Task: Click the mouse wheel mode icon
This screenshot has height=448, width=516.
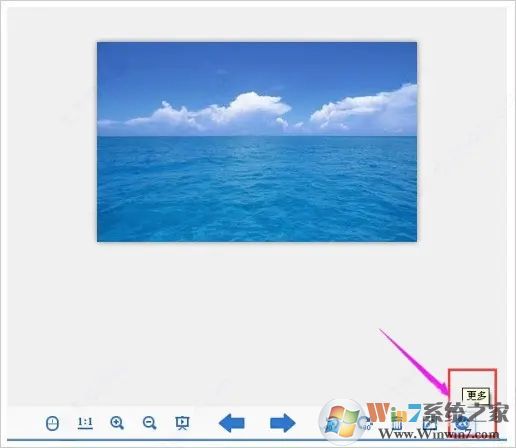Action: (x=52, y=423)
